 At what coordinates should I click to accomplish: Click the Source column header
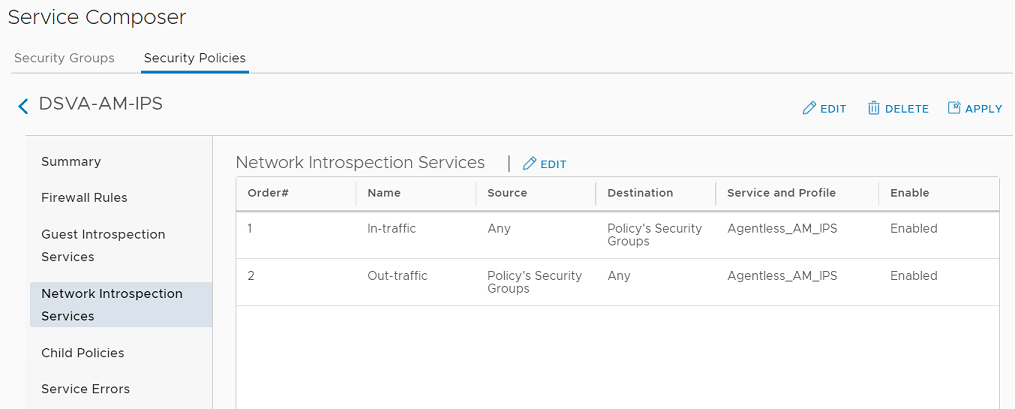coord(507,193)
